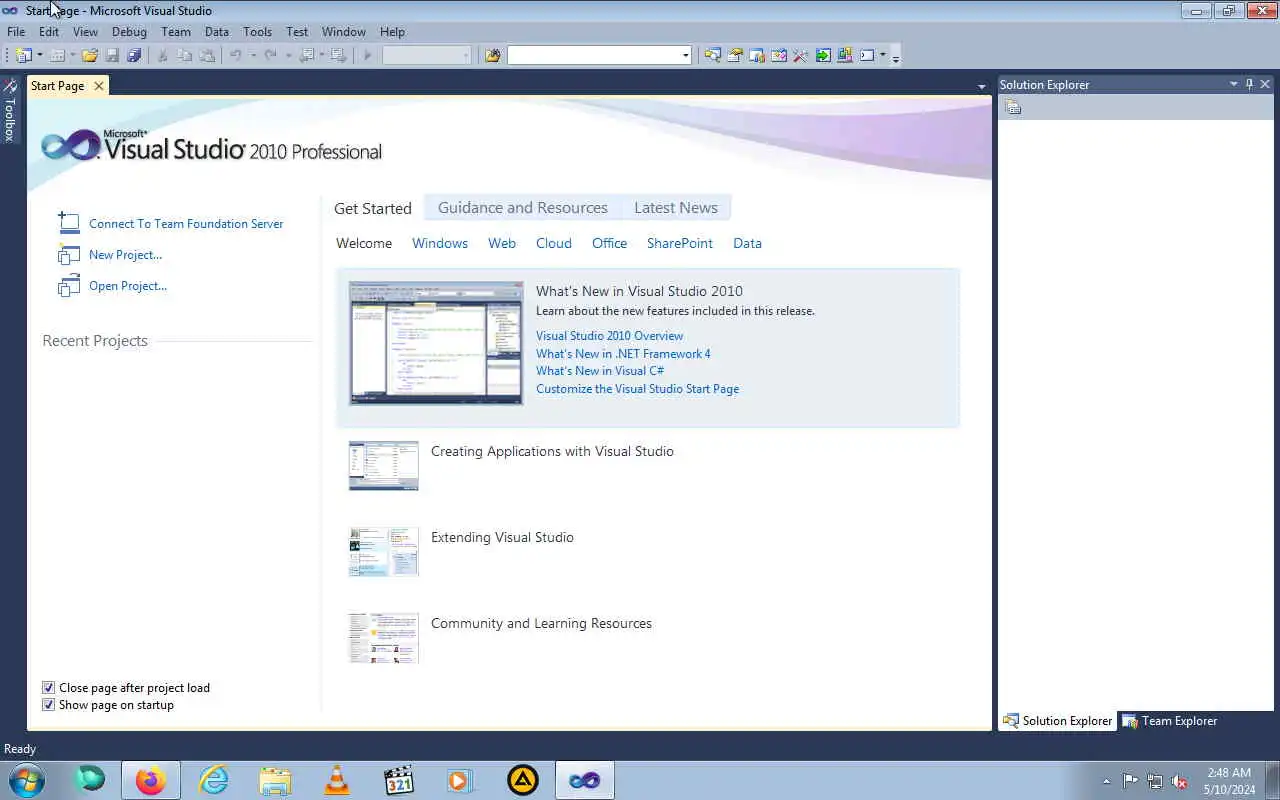Launch Firefox from the taskbar
The height and width of the screenshot is (800, 1280).
pos(151,780)
